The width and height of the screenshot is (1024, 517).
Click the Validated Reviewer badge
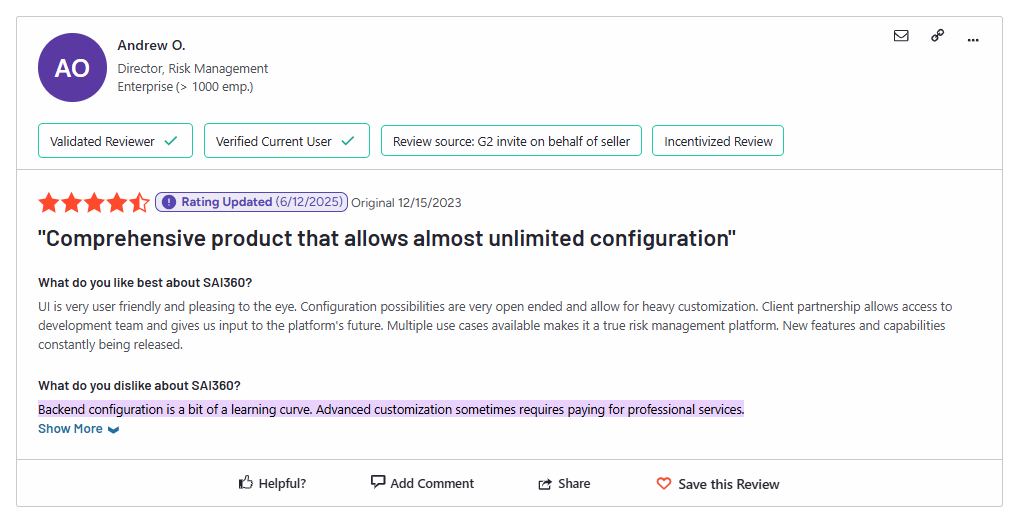[x=115, y=141]
